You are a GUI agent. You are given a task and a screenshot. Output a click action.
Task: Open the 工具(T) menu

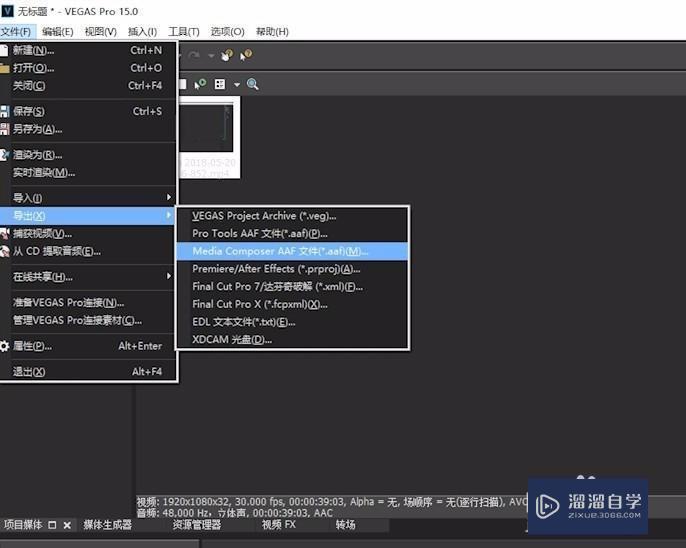(184, 31)
